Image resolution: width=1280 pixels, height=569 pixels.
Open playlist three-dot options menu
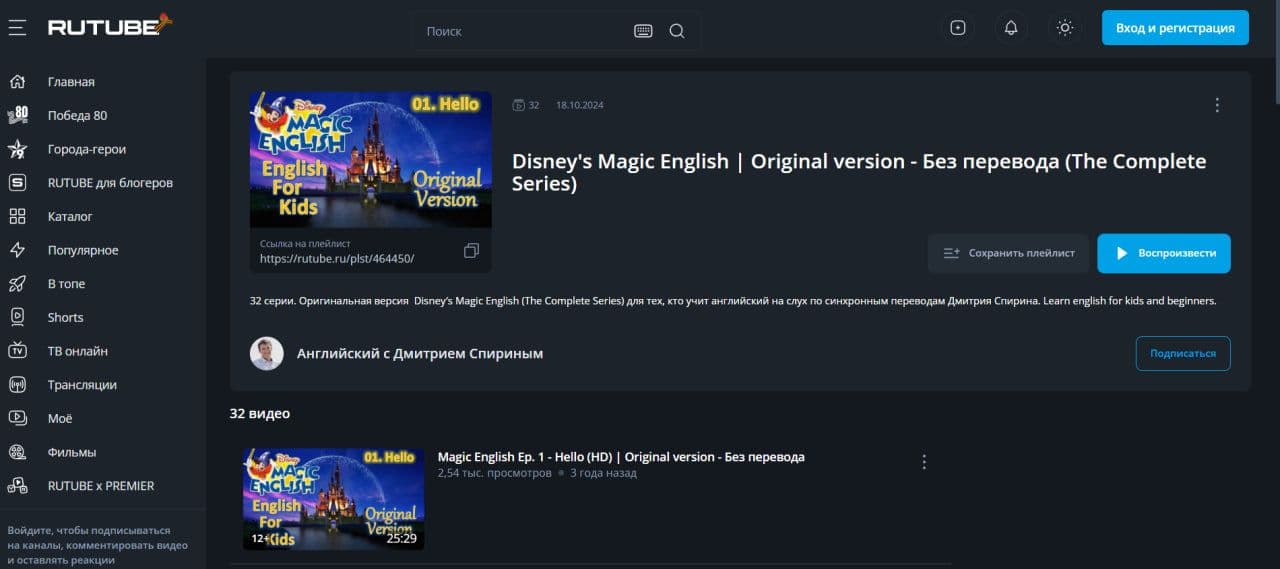click(x=1217, y=105)
